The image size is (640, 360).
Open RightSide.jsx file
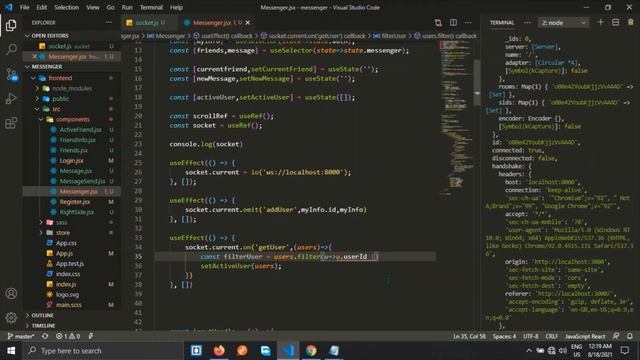pyautogui.click(x=72, y=212)
